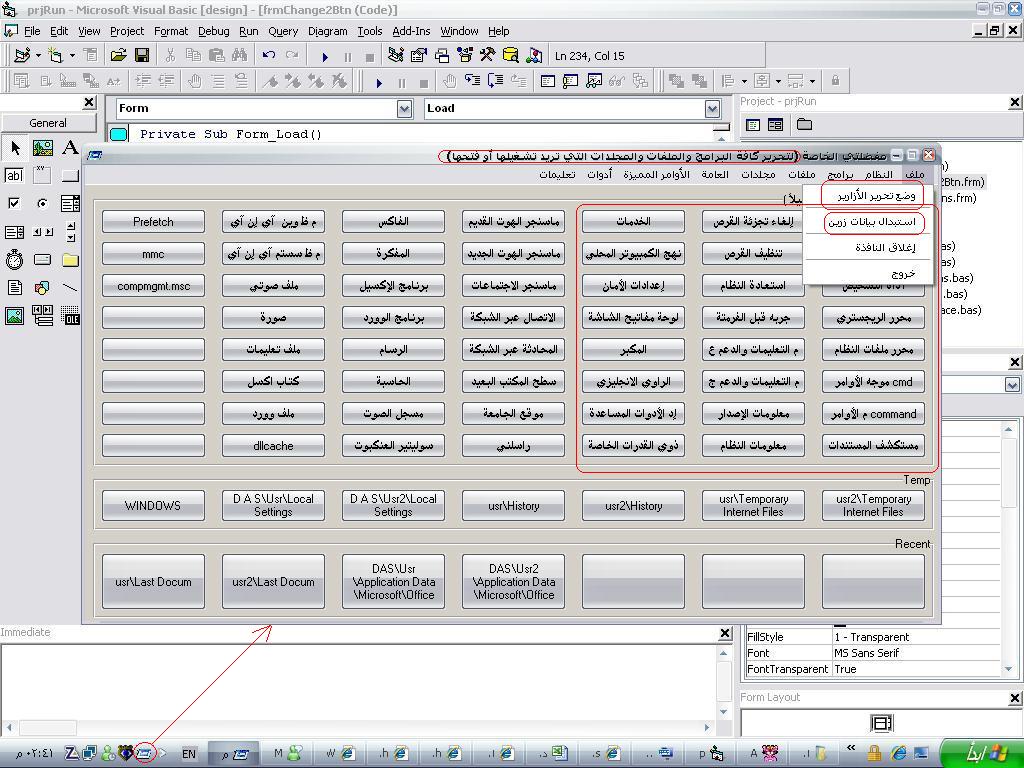
Task: Open the Add-Ins menu
Action: 411,31
